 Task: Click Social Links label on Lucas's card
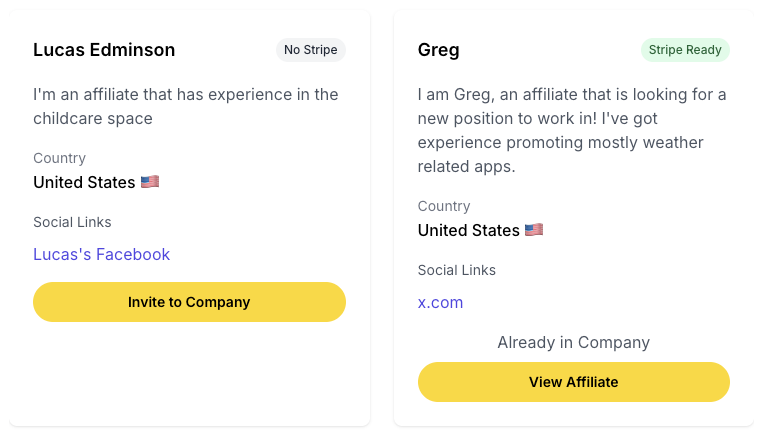(72, 222)
